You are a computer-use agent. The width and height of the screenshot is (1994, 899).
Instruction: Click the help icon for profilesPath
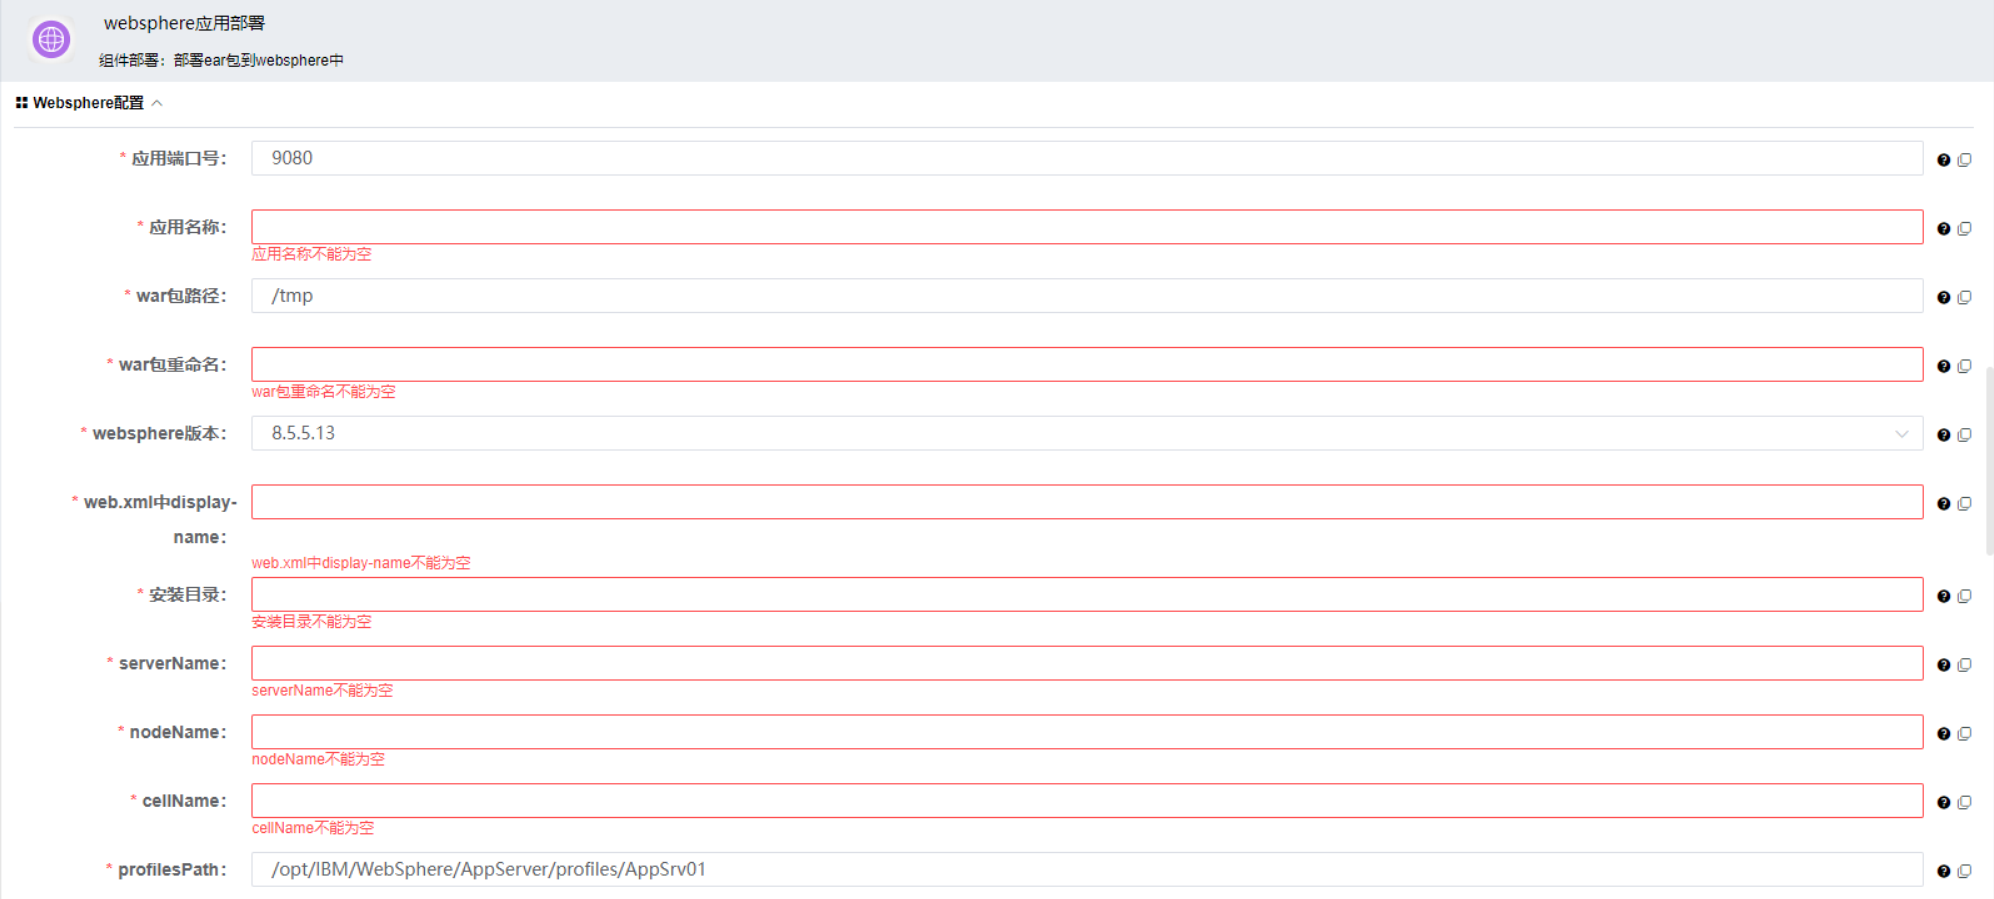1943,872
